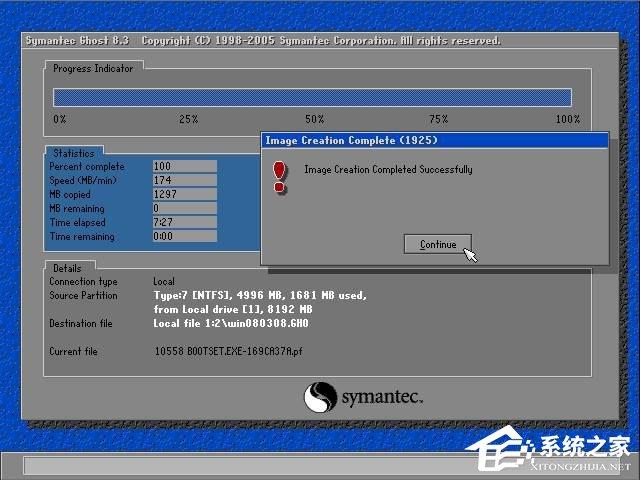Click the 75% progress marker label
640x480 pixels.
click(439, 119)
